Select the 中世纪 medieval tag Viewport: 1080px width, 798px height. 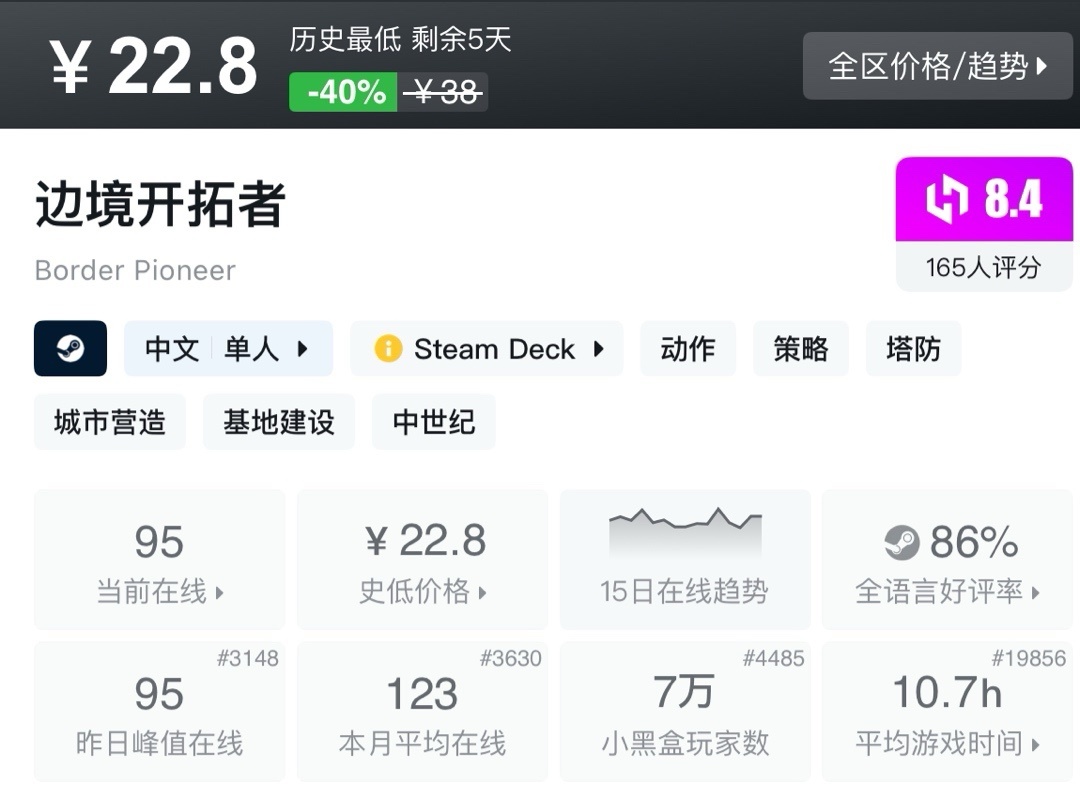coord(434,422)
